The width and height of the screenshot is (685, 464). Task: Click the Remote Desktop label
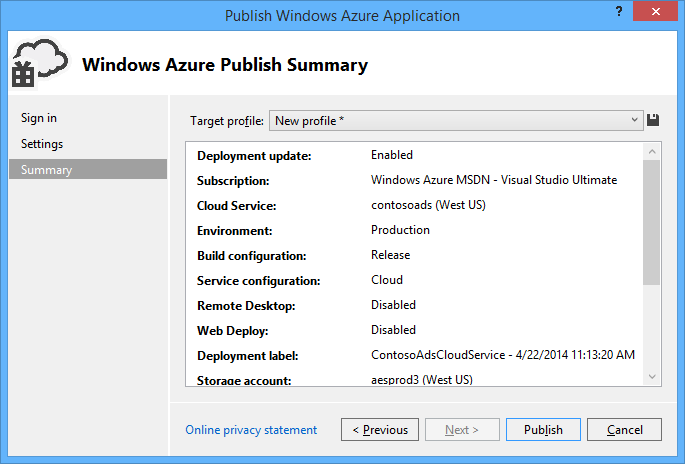246,306
